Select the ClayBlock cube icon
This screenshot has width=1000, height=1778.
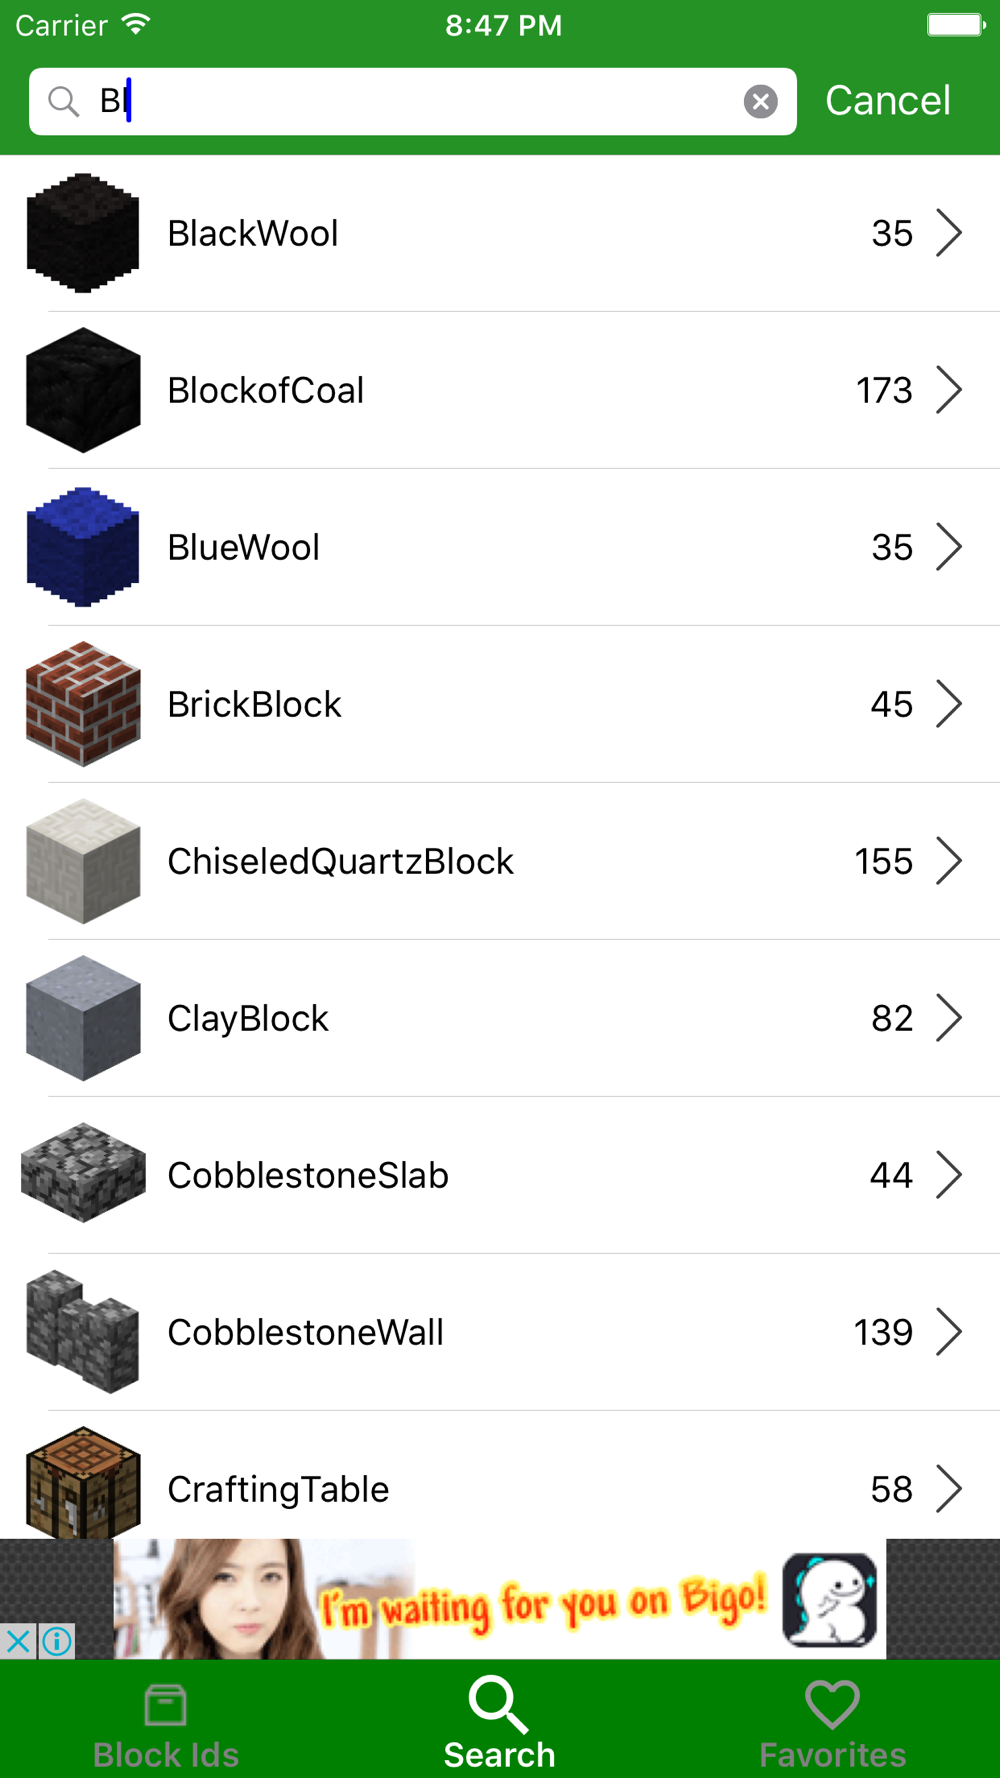pyautogui.click(x=83, y=1018)
